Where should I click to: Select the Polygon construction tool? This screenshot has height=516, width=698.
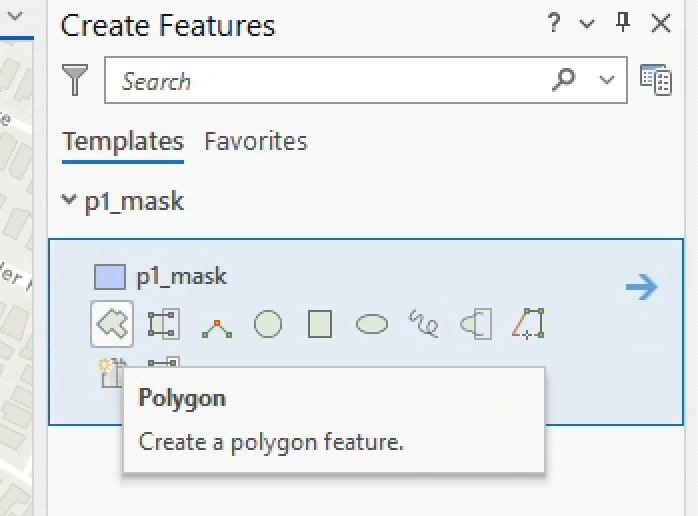pos(111,324)
